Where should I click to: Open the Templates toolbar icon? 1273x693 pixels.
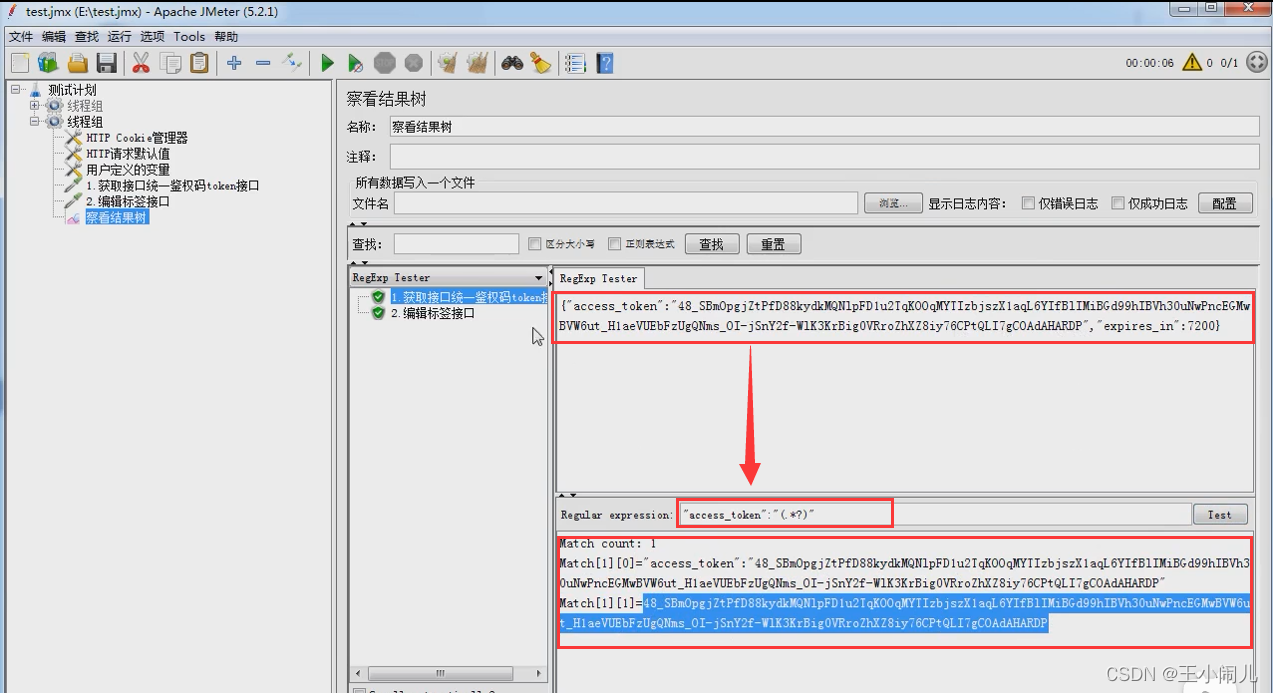pyautogui.click(x=48, y=63)
